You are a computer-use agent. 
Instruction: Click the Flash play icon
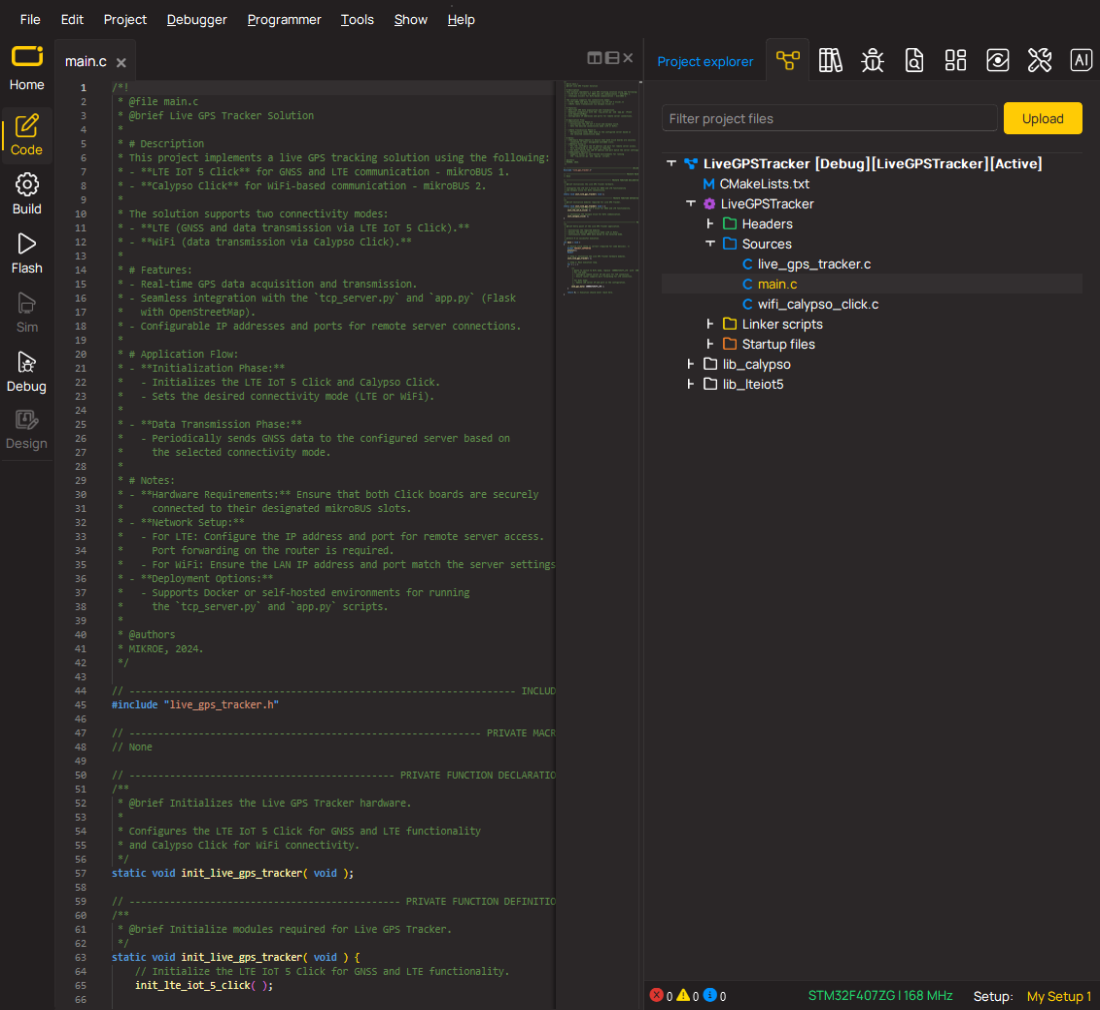(x=27, y=244)
